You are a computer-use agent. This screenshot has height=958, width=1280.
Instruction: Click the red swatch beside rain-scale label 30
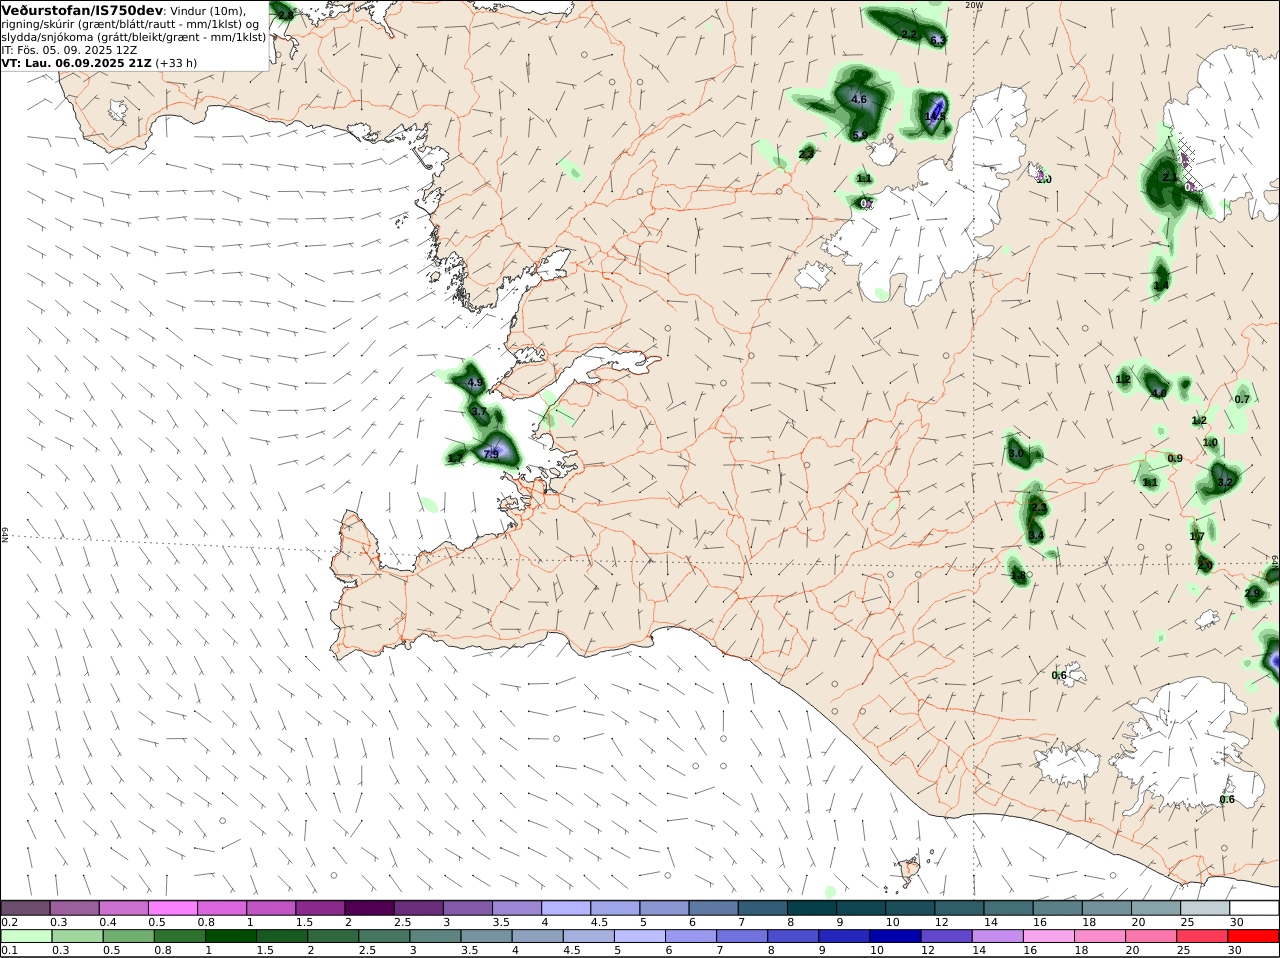[x=1254, y=937]
